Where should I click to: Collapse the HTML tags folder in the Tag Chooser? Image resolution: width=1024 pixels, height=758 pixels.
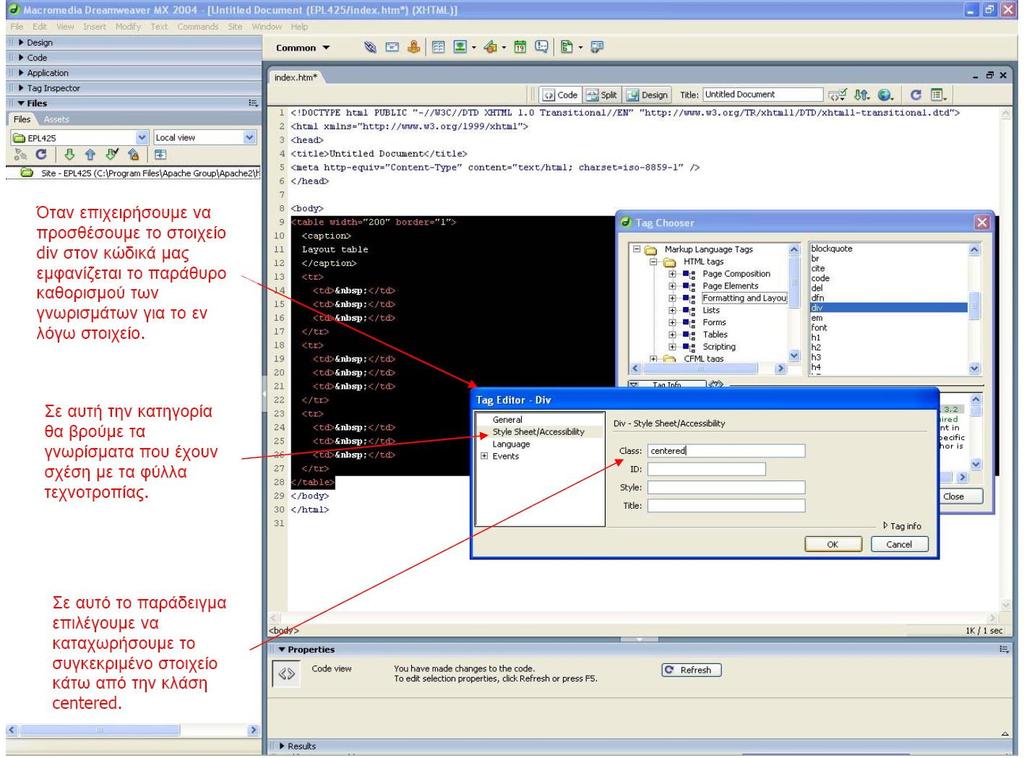tap(653, 262)
